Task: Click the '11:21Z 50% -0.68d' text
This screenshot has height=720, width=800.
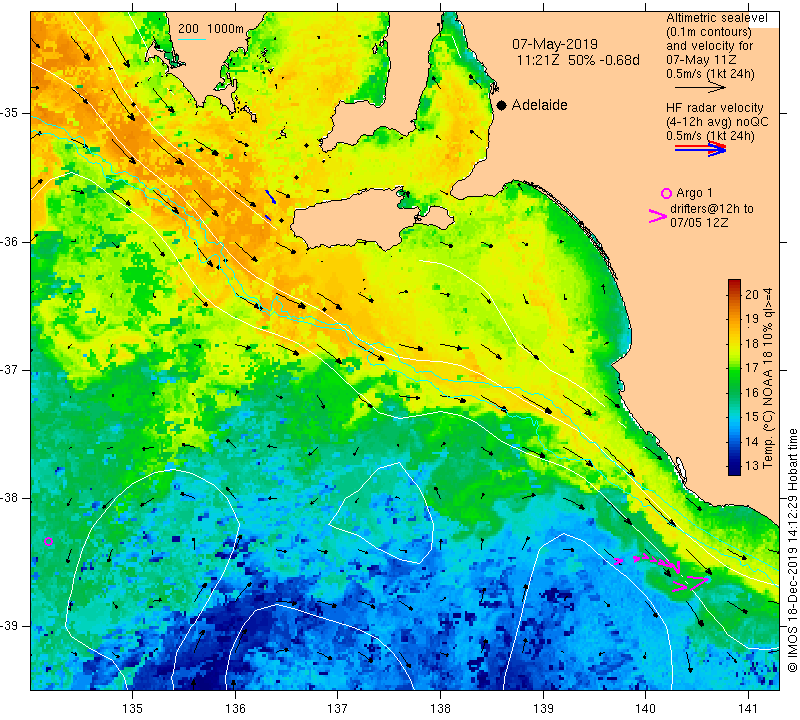Action: click(578, 60)
